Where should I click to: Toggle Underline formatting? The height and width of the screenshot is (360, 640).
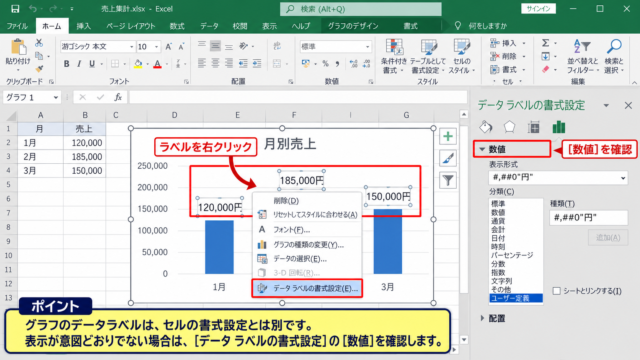click(x=92, y=64)
